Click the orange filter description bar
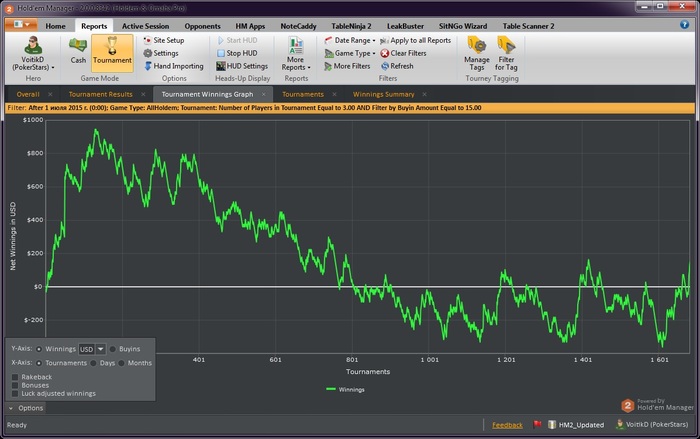The height and width of the screenshot is (439, 700). [350, 108]
